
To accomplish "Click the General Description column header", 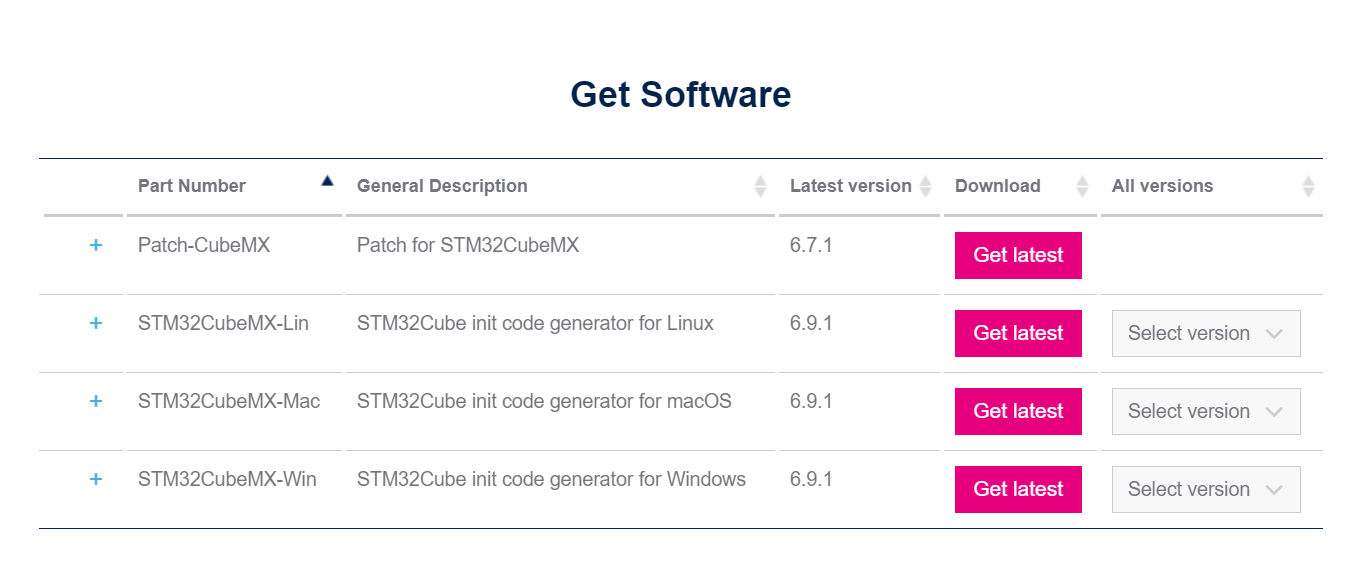I will [442, 186].
